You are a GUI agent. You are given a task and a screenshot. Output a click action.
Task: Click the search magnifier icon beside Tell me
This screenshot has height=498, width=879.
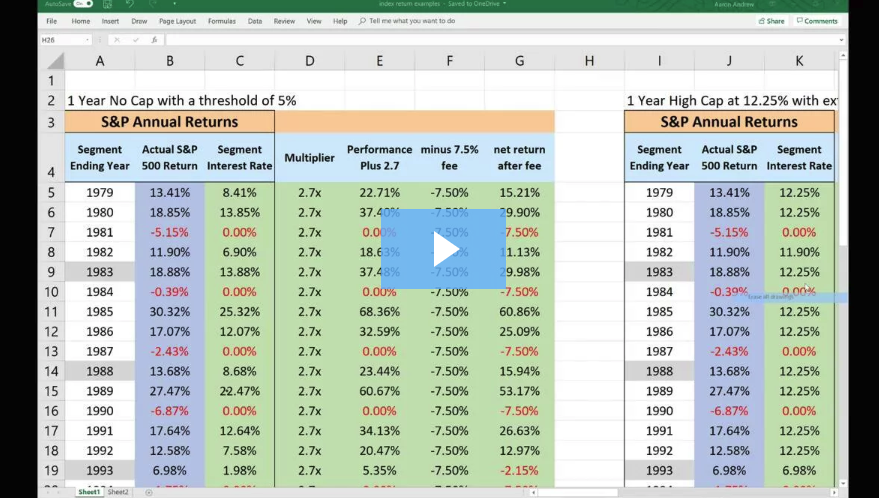click(x=362, y=21)
